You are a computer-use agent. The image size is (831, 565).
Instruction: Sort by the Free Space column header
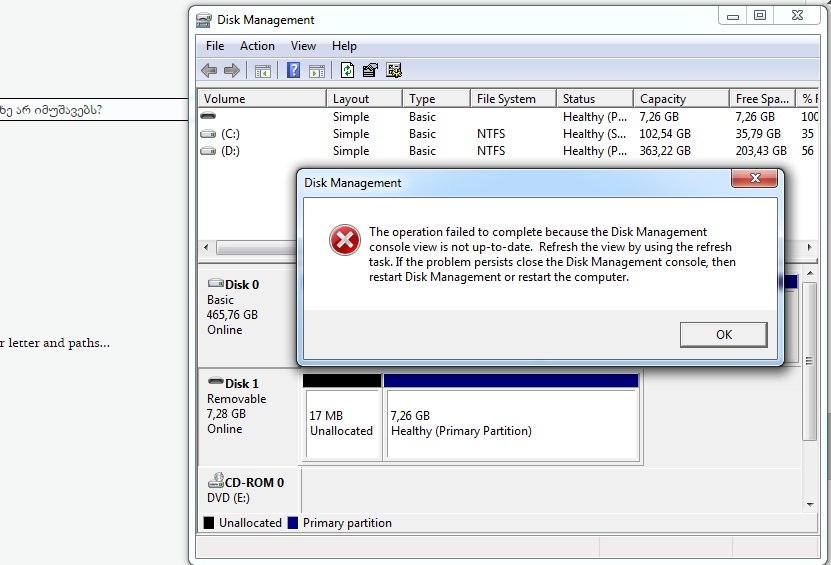pyautogui.click(x=762, y=99)
